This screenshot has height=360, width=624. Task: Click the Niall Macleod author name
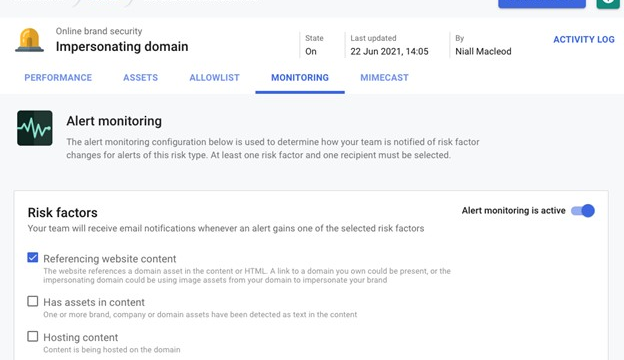click(483, 51)
